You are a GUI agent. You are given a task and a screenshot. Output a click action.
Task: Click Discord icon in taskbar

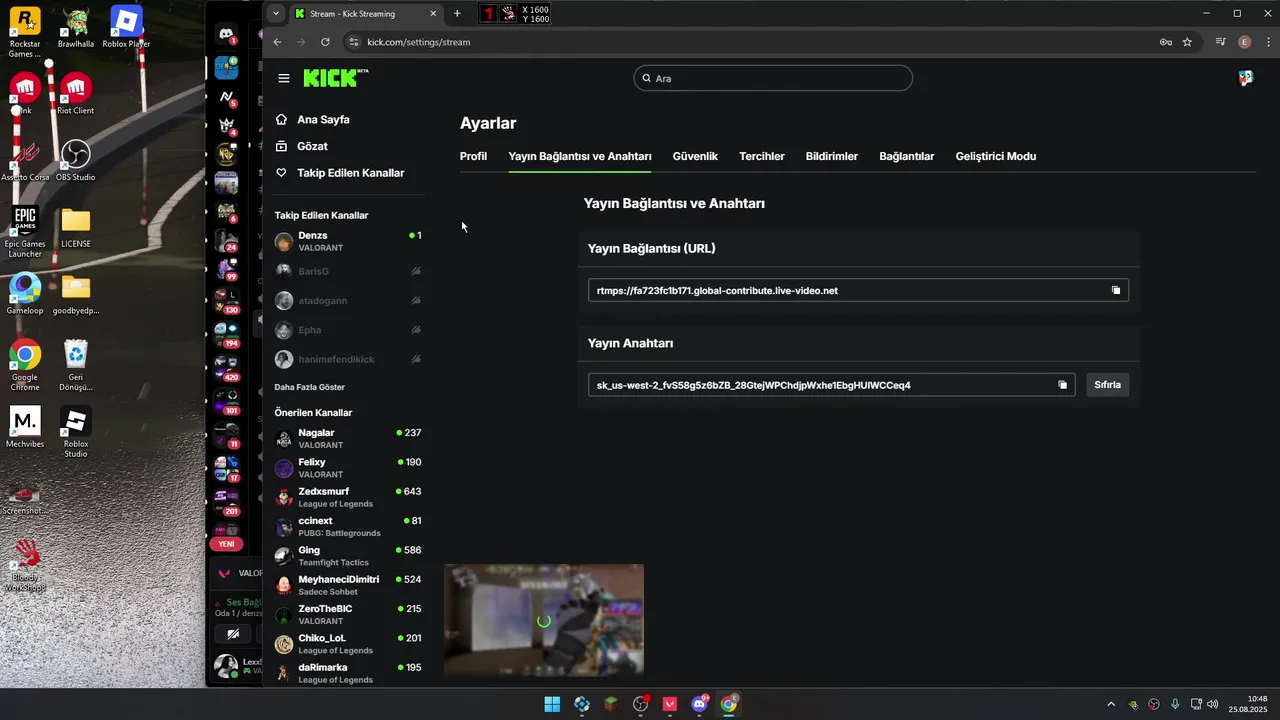tap(699, 704)
